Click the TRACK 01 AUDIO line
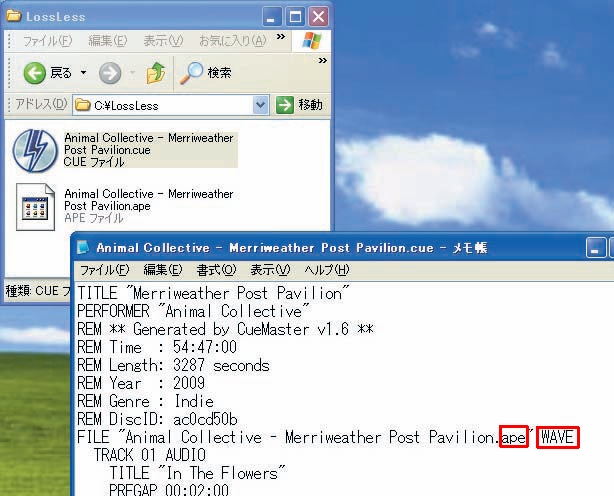Viewport: 614px width, 496px height. click(150, 455)
